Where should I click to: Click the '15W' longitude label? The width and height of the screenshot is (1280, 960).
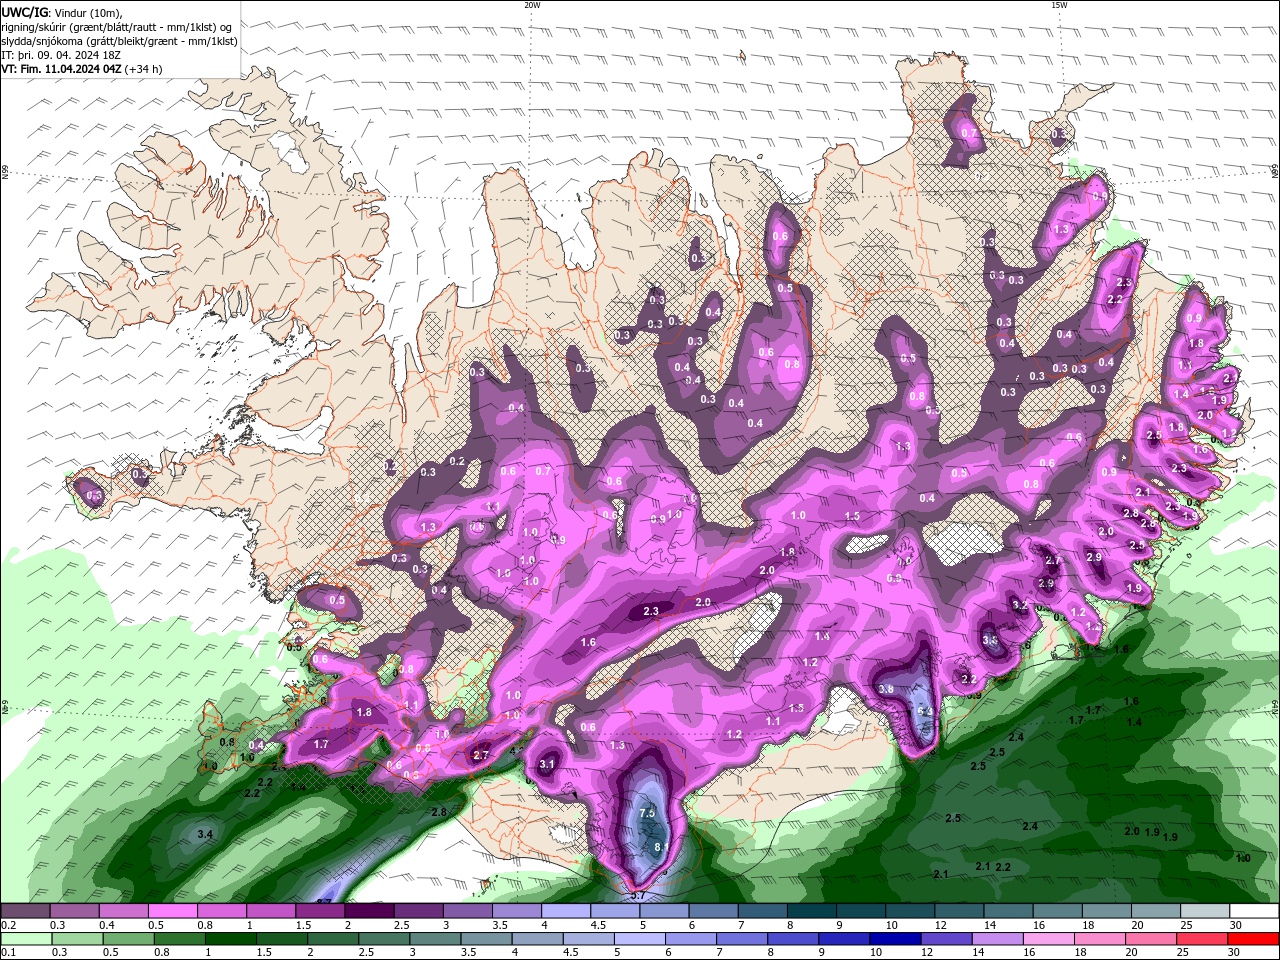[1059, 5]
